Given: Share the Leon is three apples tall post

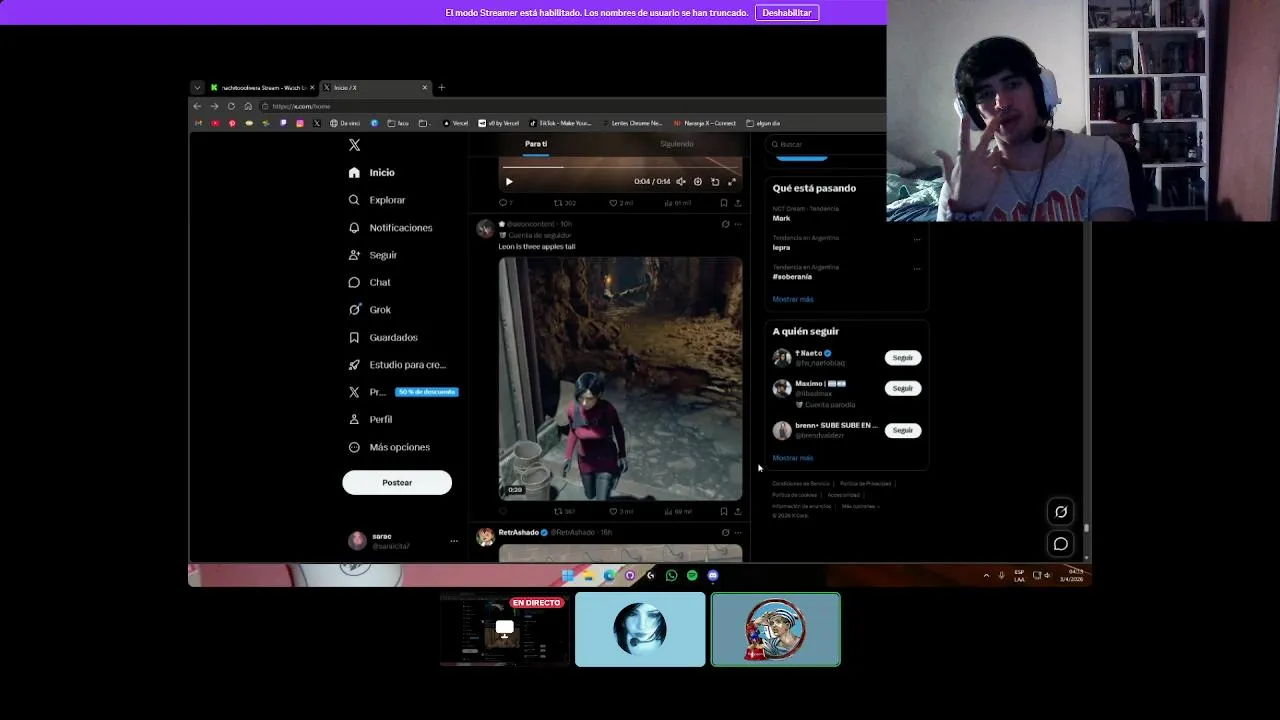Looking at the screenshot, I should point(738,512).
